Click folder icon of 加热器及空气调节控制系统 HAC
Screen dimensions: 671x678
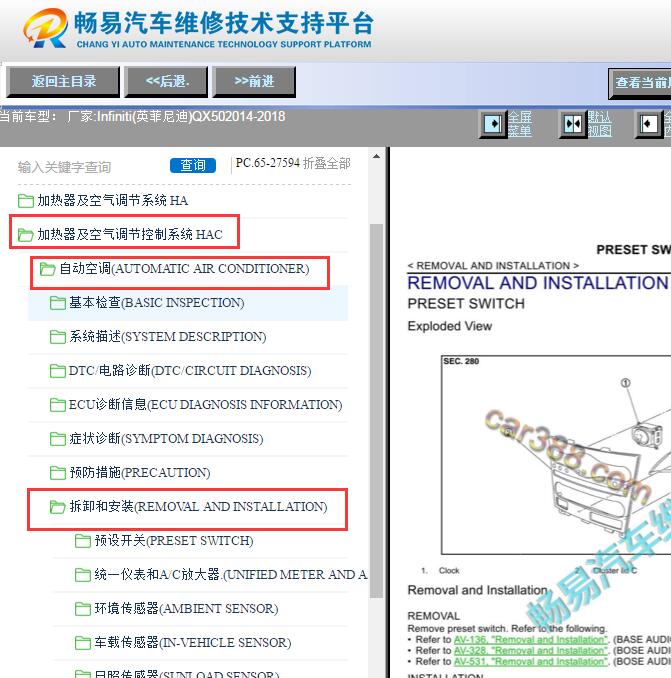[x=26, y=235]
